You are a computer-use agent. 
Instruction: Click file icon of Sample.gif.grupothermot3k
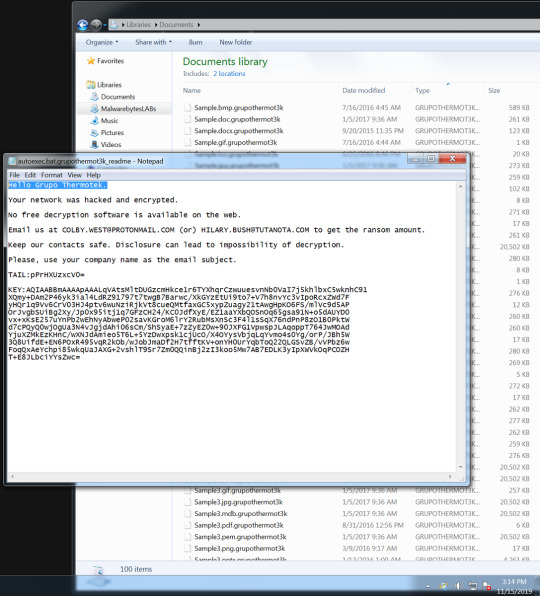[187, 143]
